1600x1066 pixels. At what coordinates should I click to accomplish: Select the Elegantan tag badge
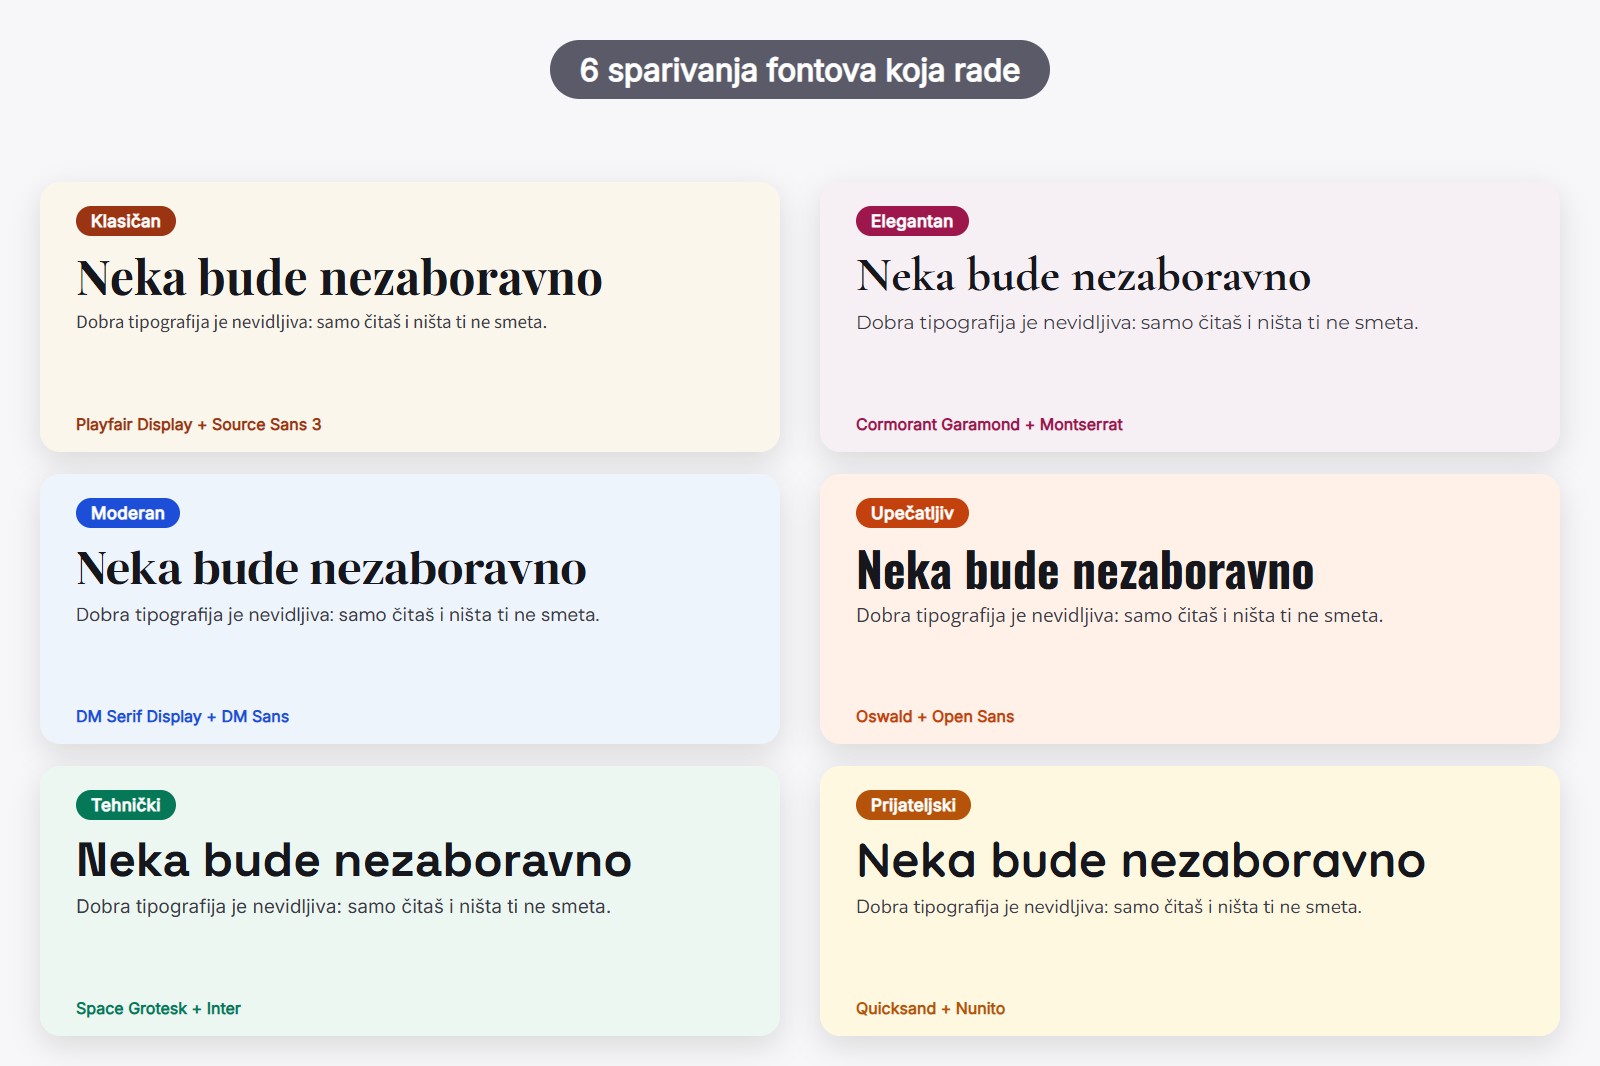coord(912,221)
